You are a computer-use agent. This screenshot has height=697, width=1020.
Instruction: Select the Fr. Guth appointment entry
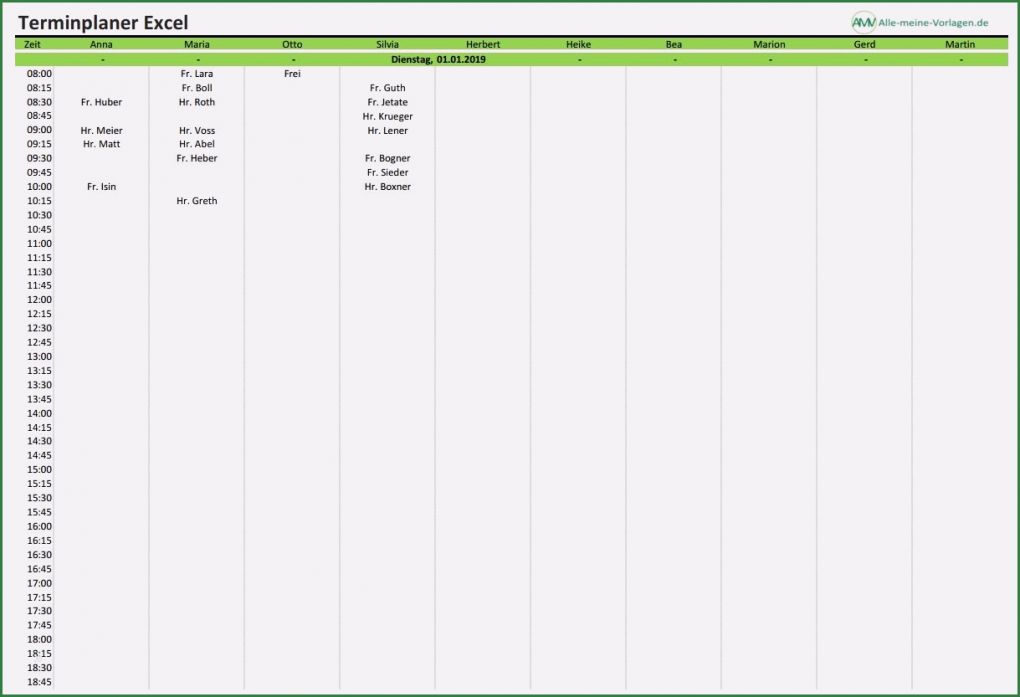coord(386,87)
